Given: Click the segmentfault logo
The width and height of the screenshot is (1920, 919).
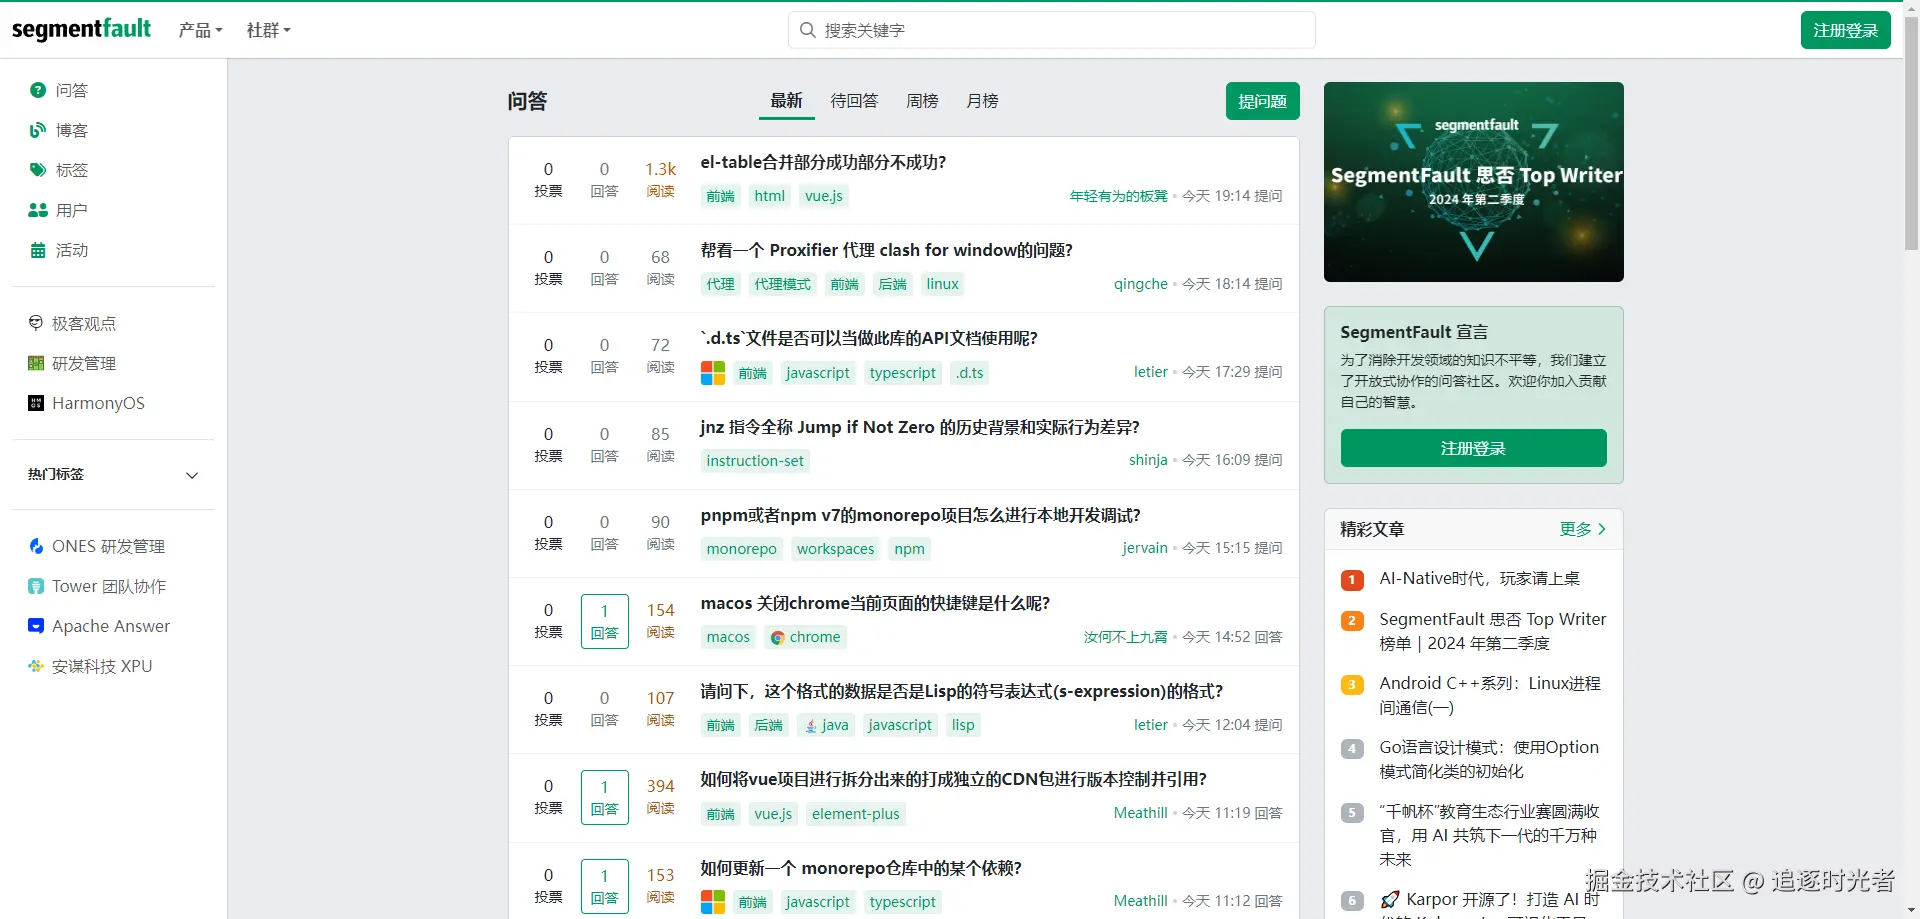Looking at the screenshot, I should (x=81, y=29).
